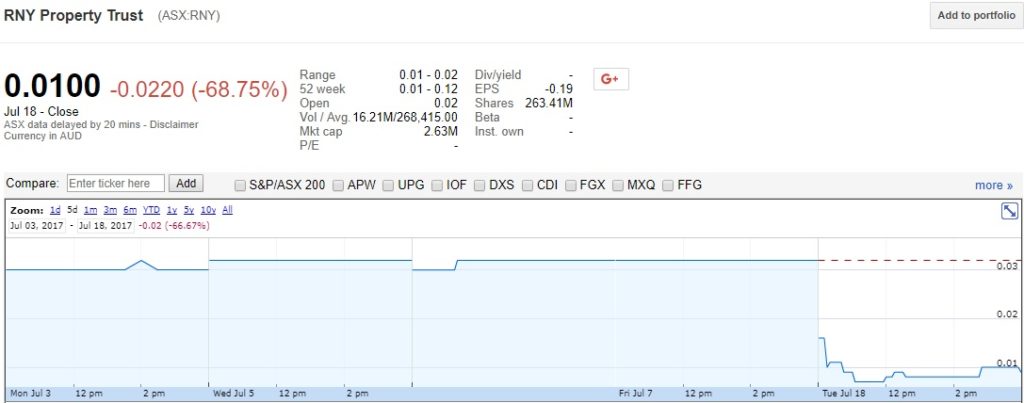Click the Add to portfolio button
The height and width of the screenshot is (403, 1024).
click(x=976, y=16)
